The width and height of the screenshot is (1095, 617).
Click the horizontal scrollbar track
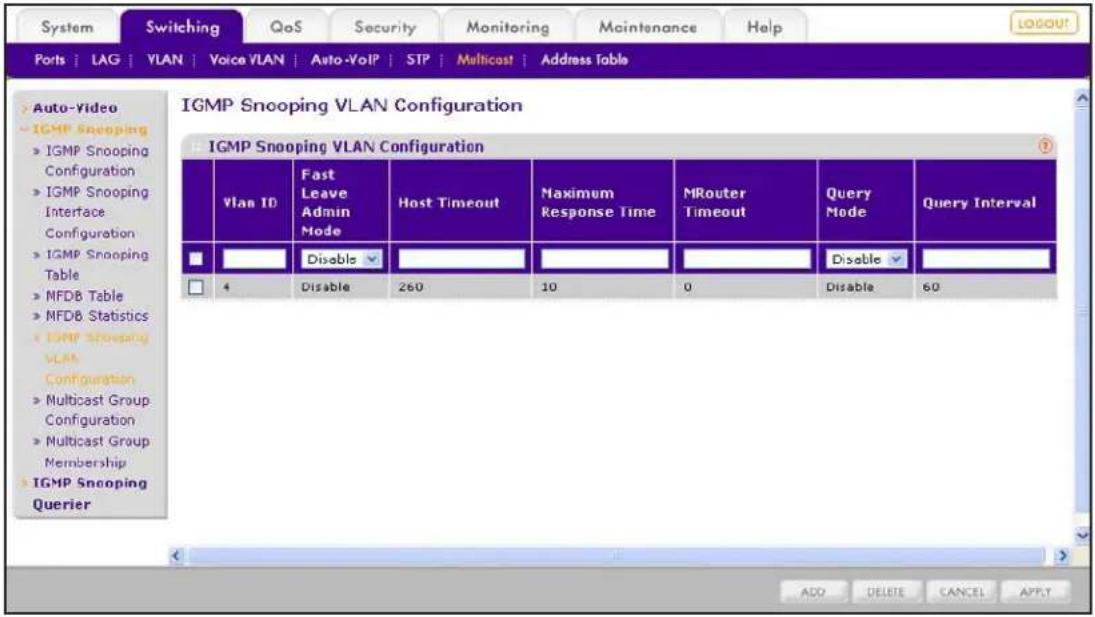point(617,556)
